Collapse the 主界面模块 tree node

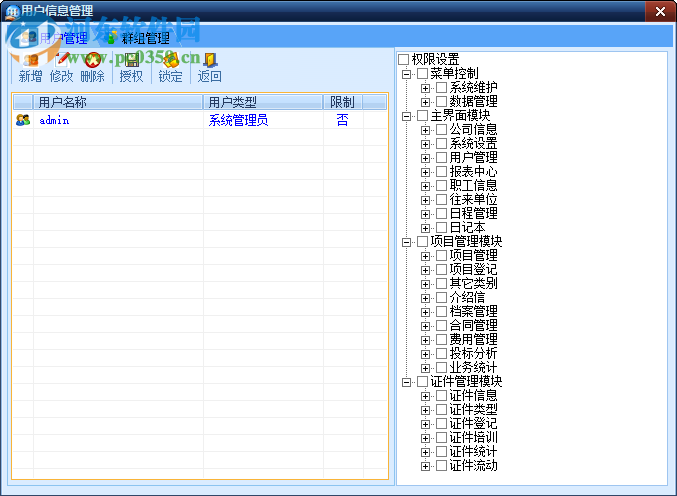[x=406, y=116]
